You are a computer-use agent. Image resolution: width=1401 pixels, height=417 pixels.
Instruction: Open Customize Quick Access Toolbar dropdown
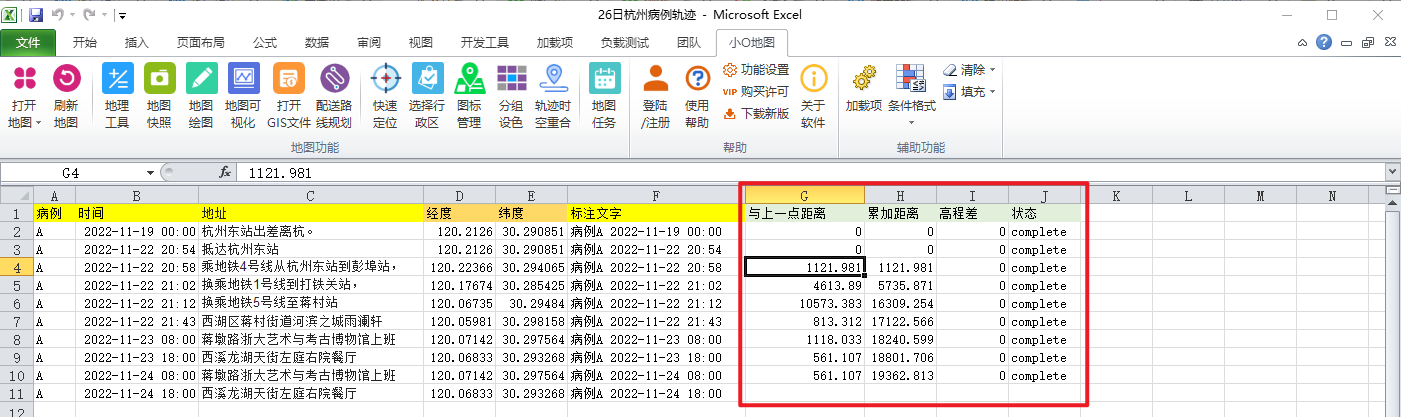[122, 16]
